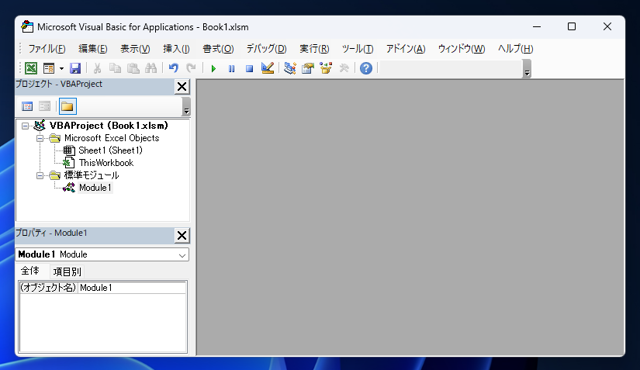Image resolution: width=640 pixels, height=370 pixels.
Task: Open the Insert object dropdown arrow
Action: click(62, 68)
